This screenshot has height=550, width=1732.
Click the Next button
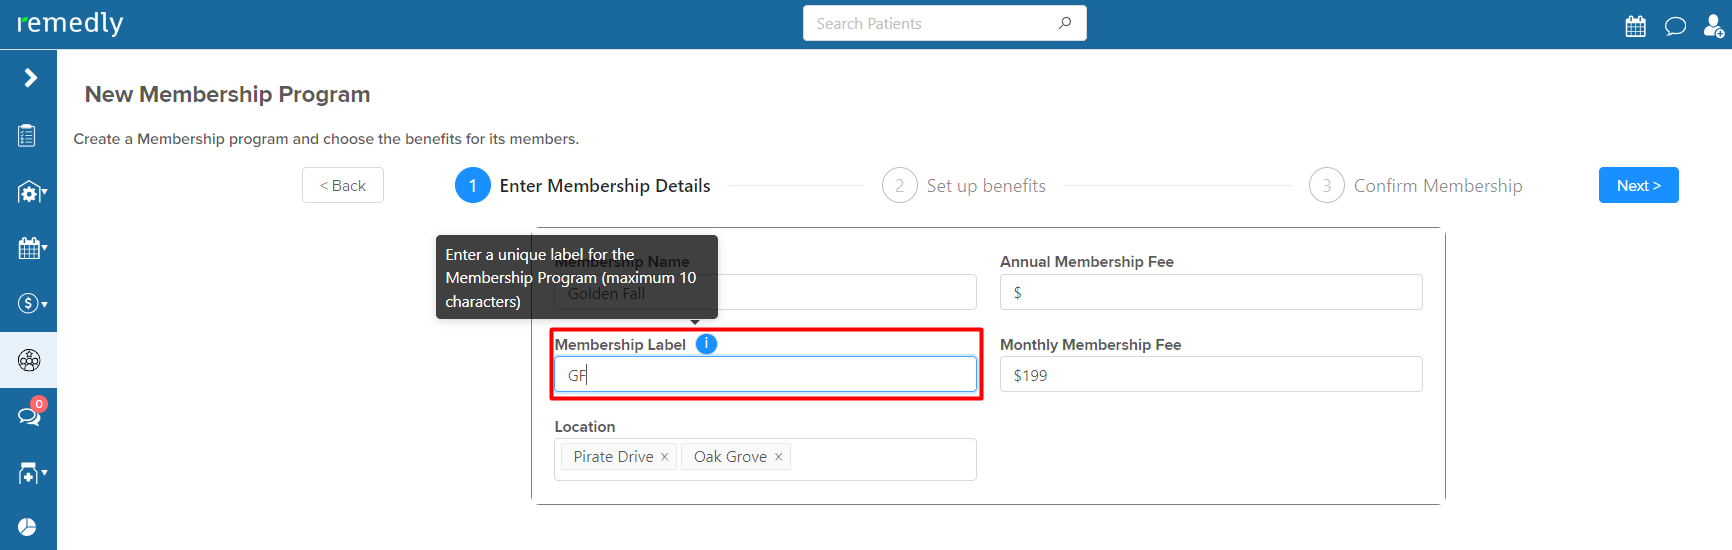1638,185
